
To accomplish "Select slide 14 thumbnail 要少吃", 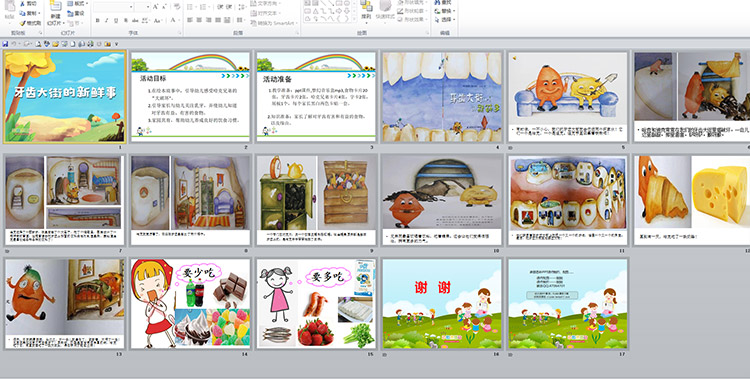I will (190, 303).
